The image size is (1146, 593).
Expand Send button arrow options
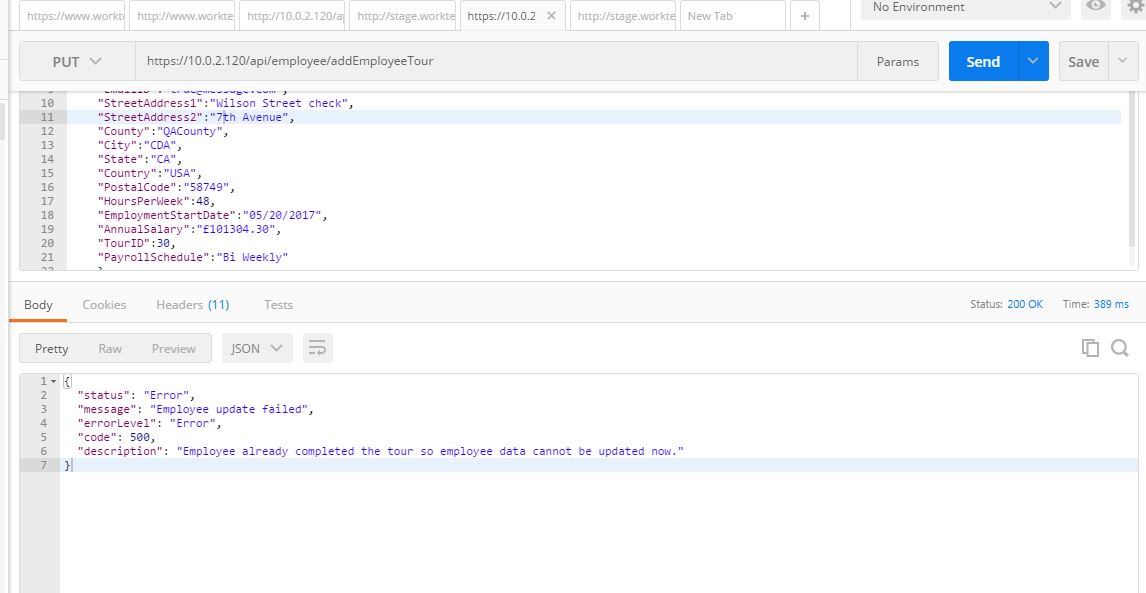1033,61
